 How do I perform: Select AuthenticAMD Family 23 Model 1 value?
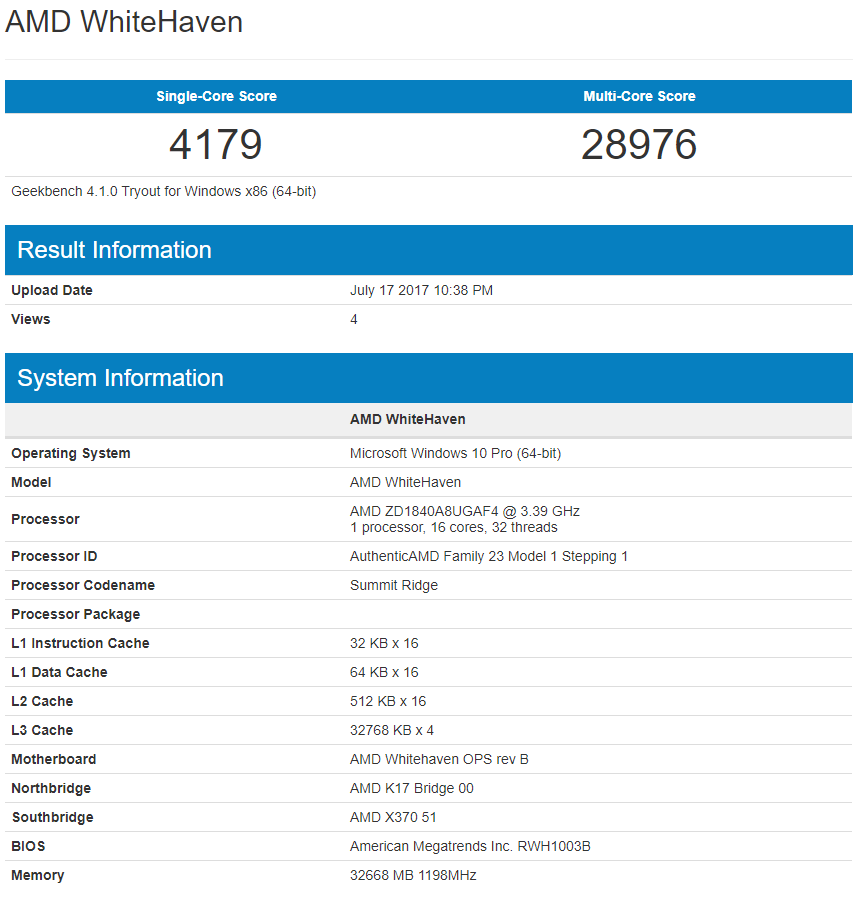[x=489, y=556]
